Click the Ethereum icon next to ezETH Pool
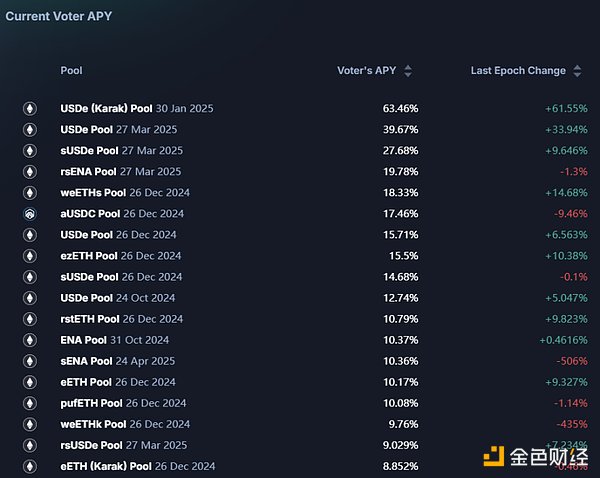This screenshot has width=600, height=478. 30,256
